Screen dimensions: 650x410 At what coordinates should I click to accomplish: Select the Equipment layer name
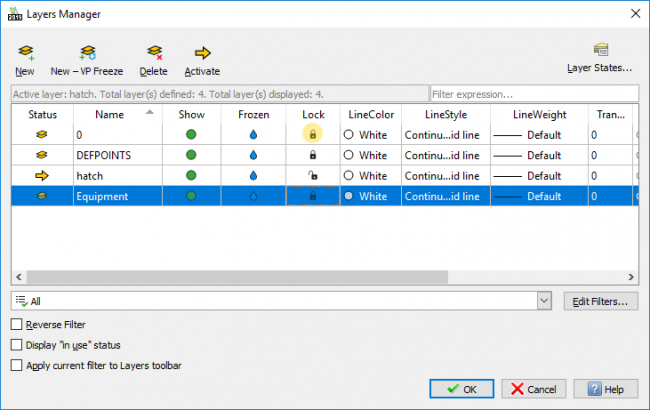102,197
